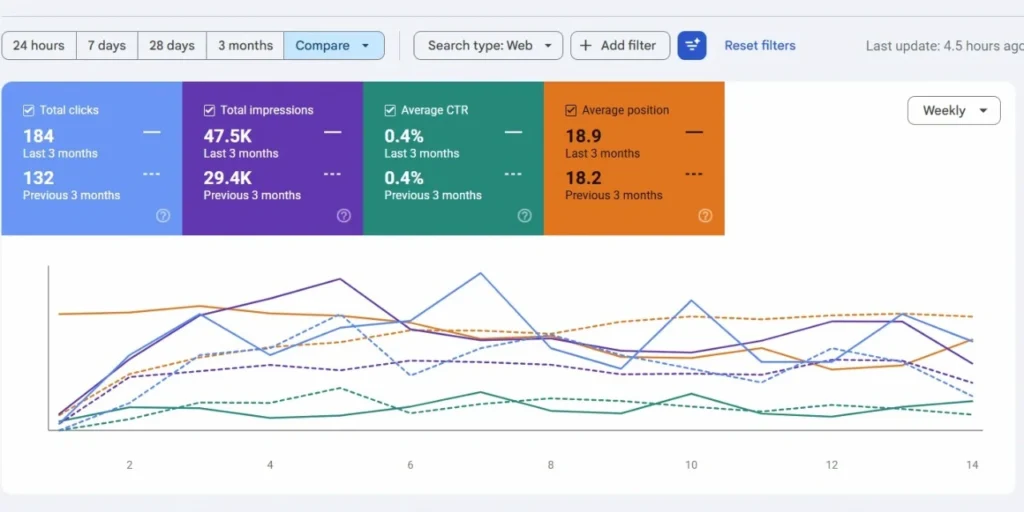Open help icon on Average CTR card
Image resolution: width=1024 pixels, height=512 pixels.
coord(524,216)
